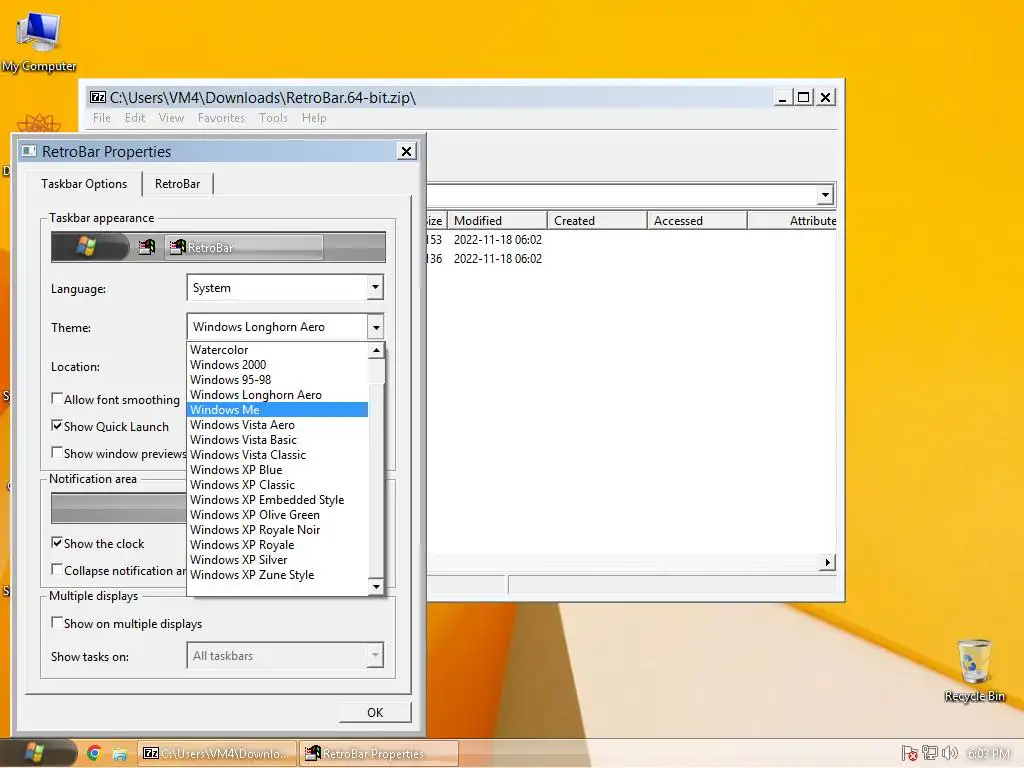Pick the Windows XP Classic theme
This screenshot has width=1024, height=768.
point(278,485)
